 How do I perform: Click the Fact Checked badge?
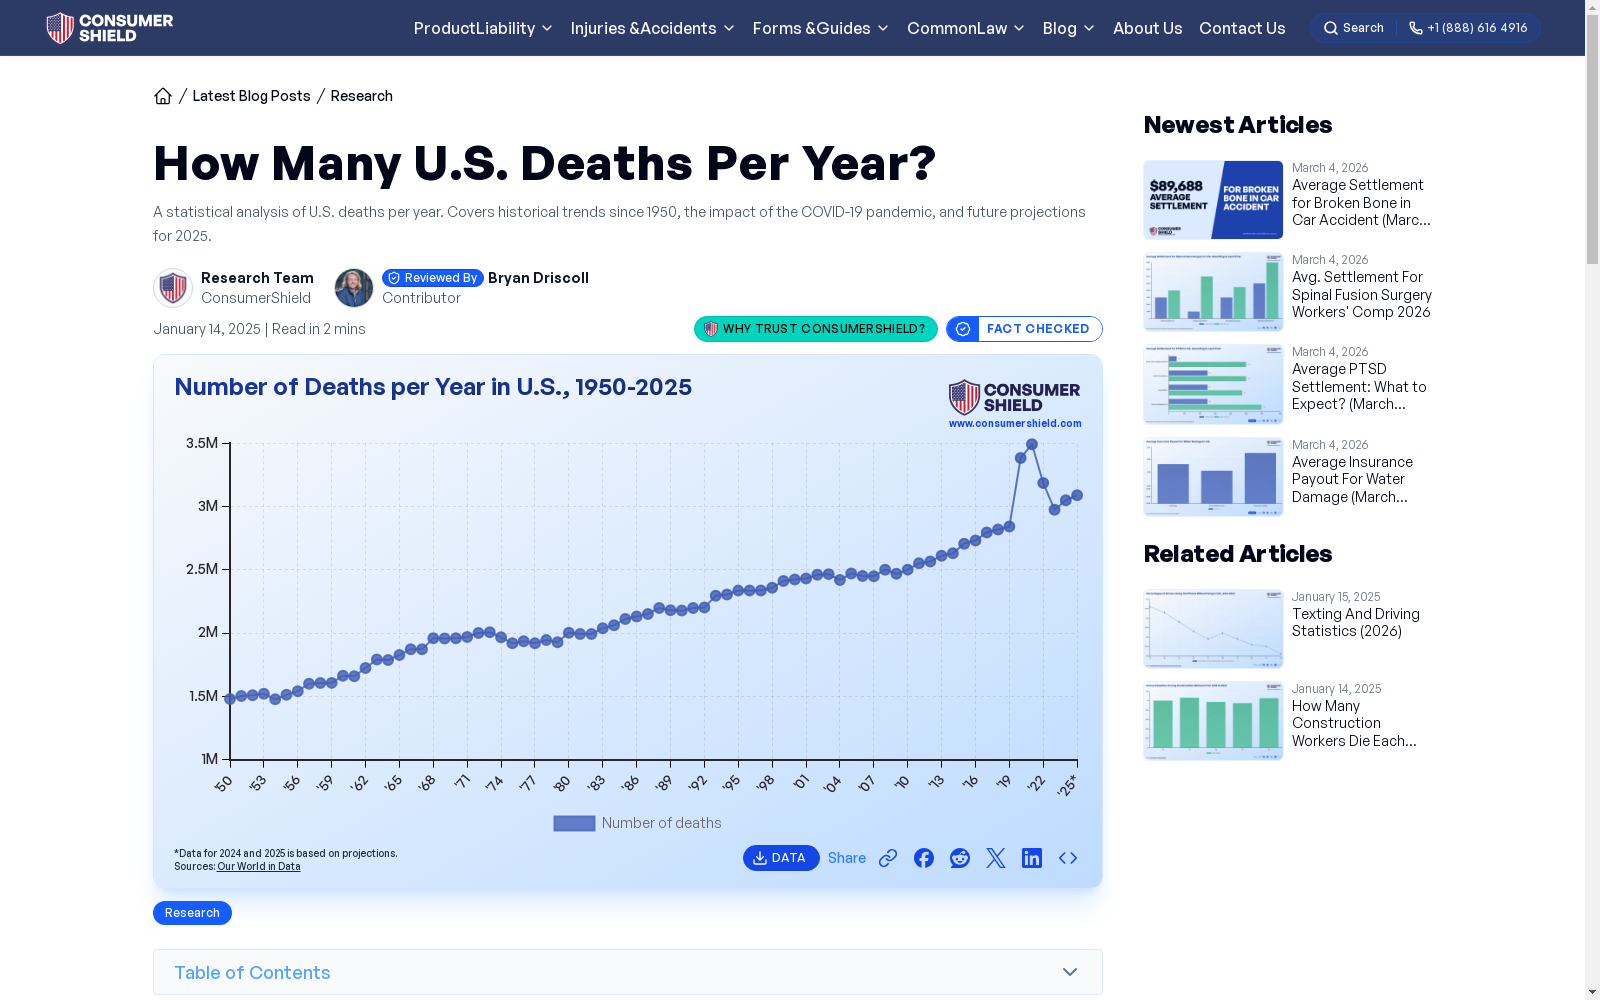click(x=1024, y=329)
